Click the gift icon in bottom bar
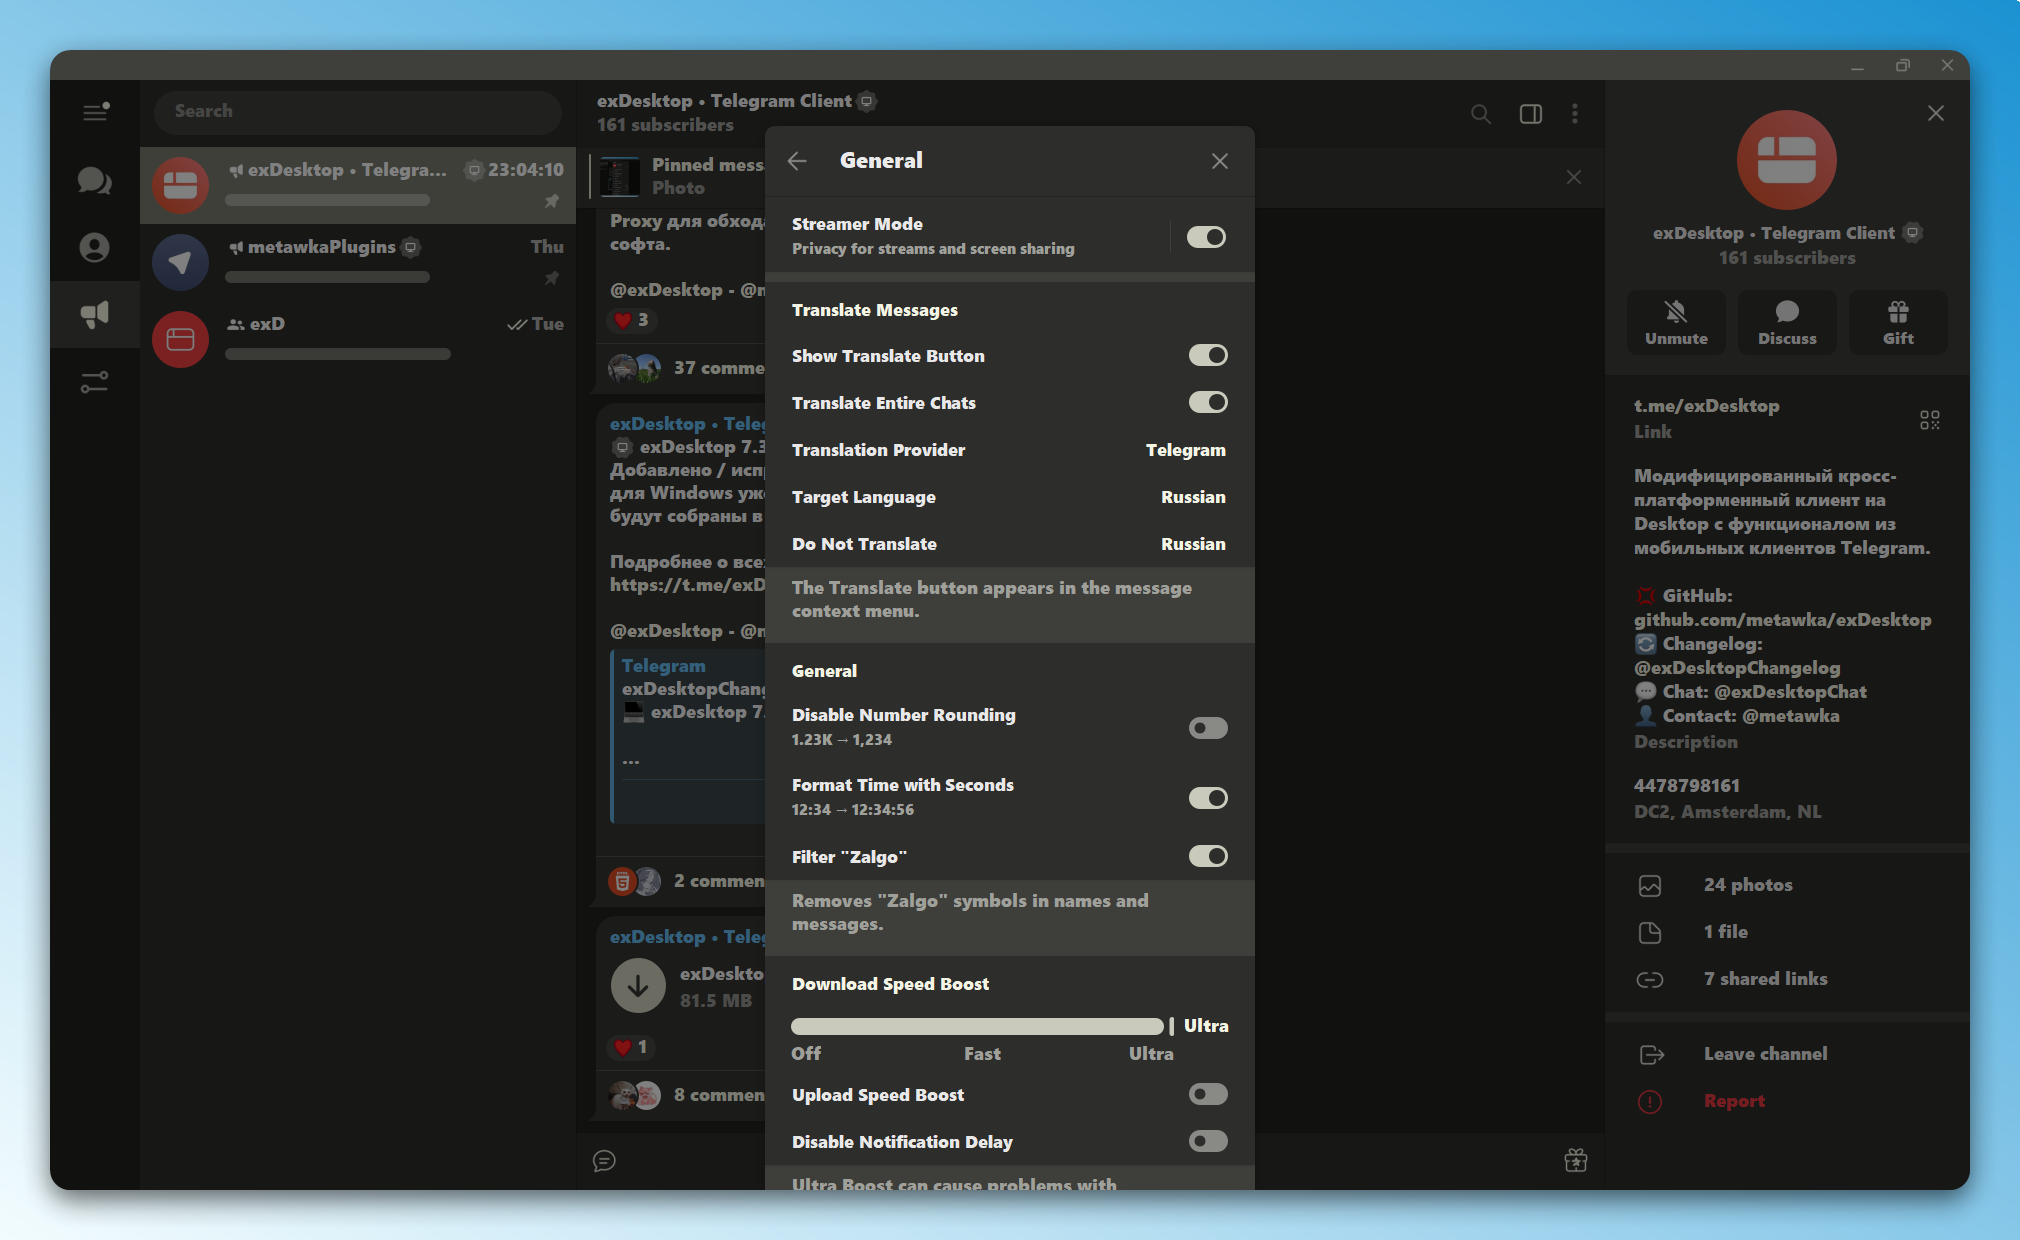The image size is (2020, 1240). pyautogui.click(x=1576, y=1160)
